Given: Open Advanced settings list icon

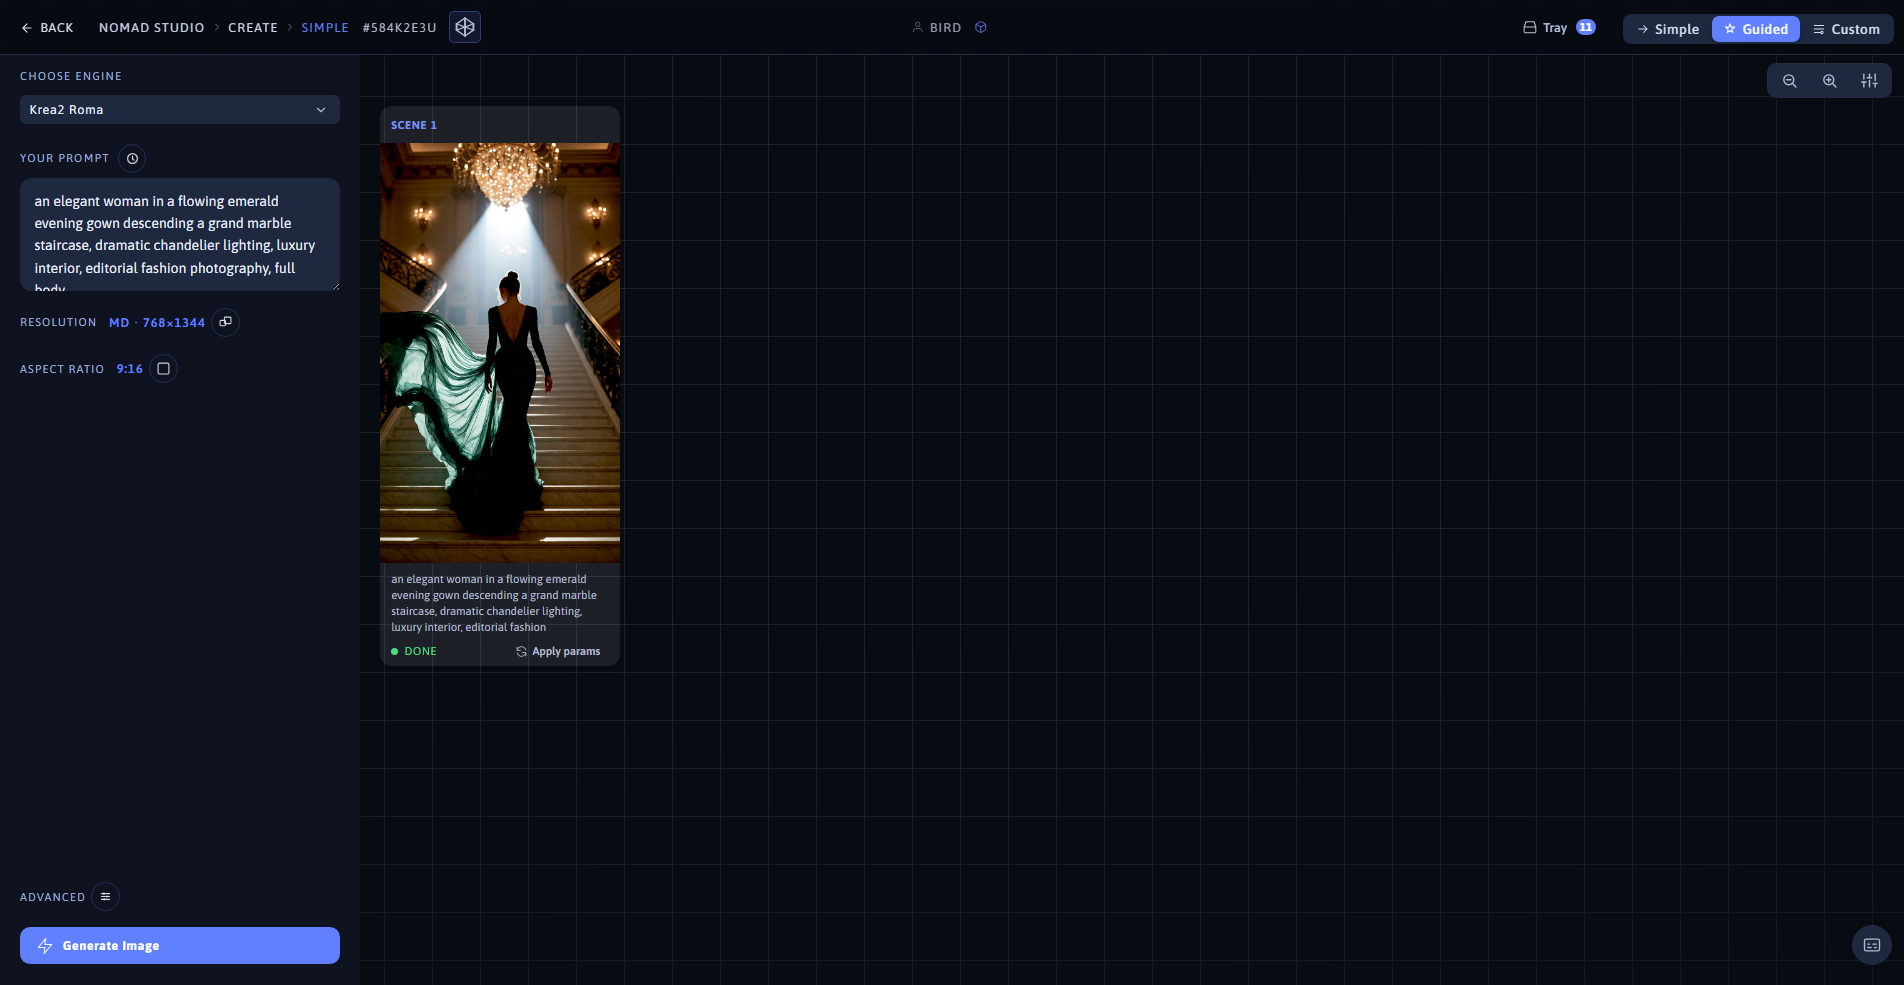Looking at the screenshot, I should pos(105,897).
